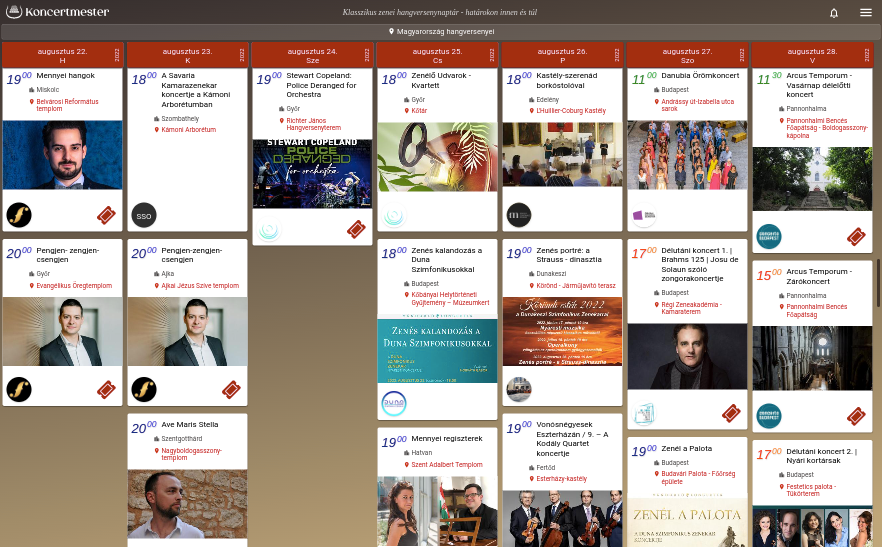Click ticket icon on Délutáni koncert 1. card

[731, 414]
